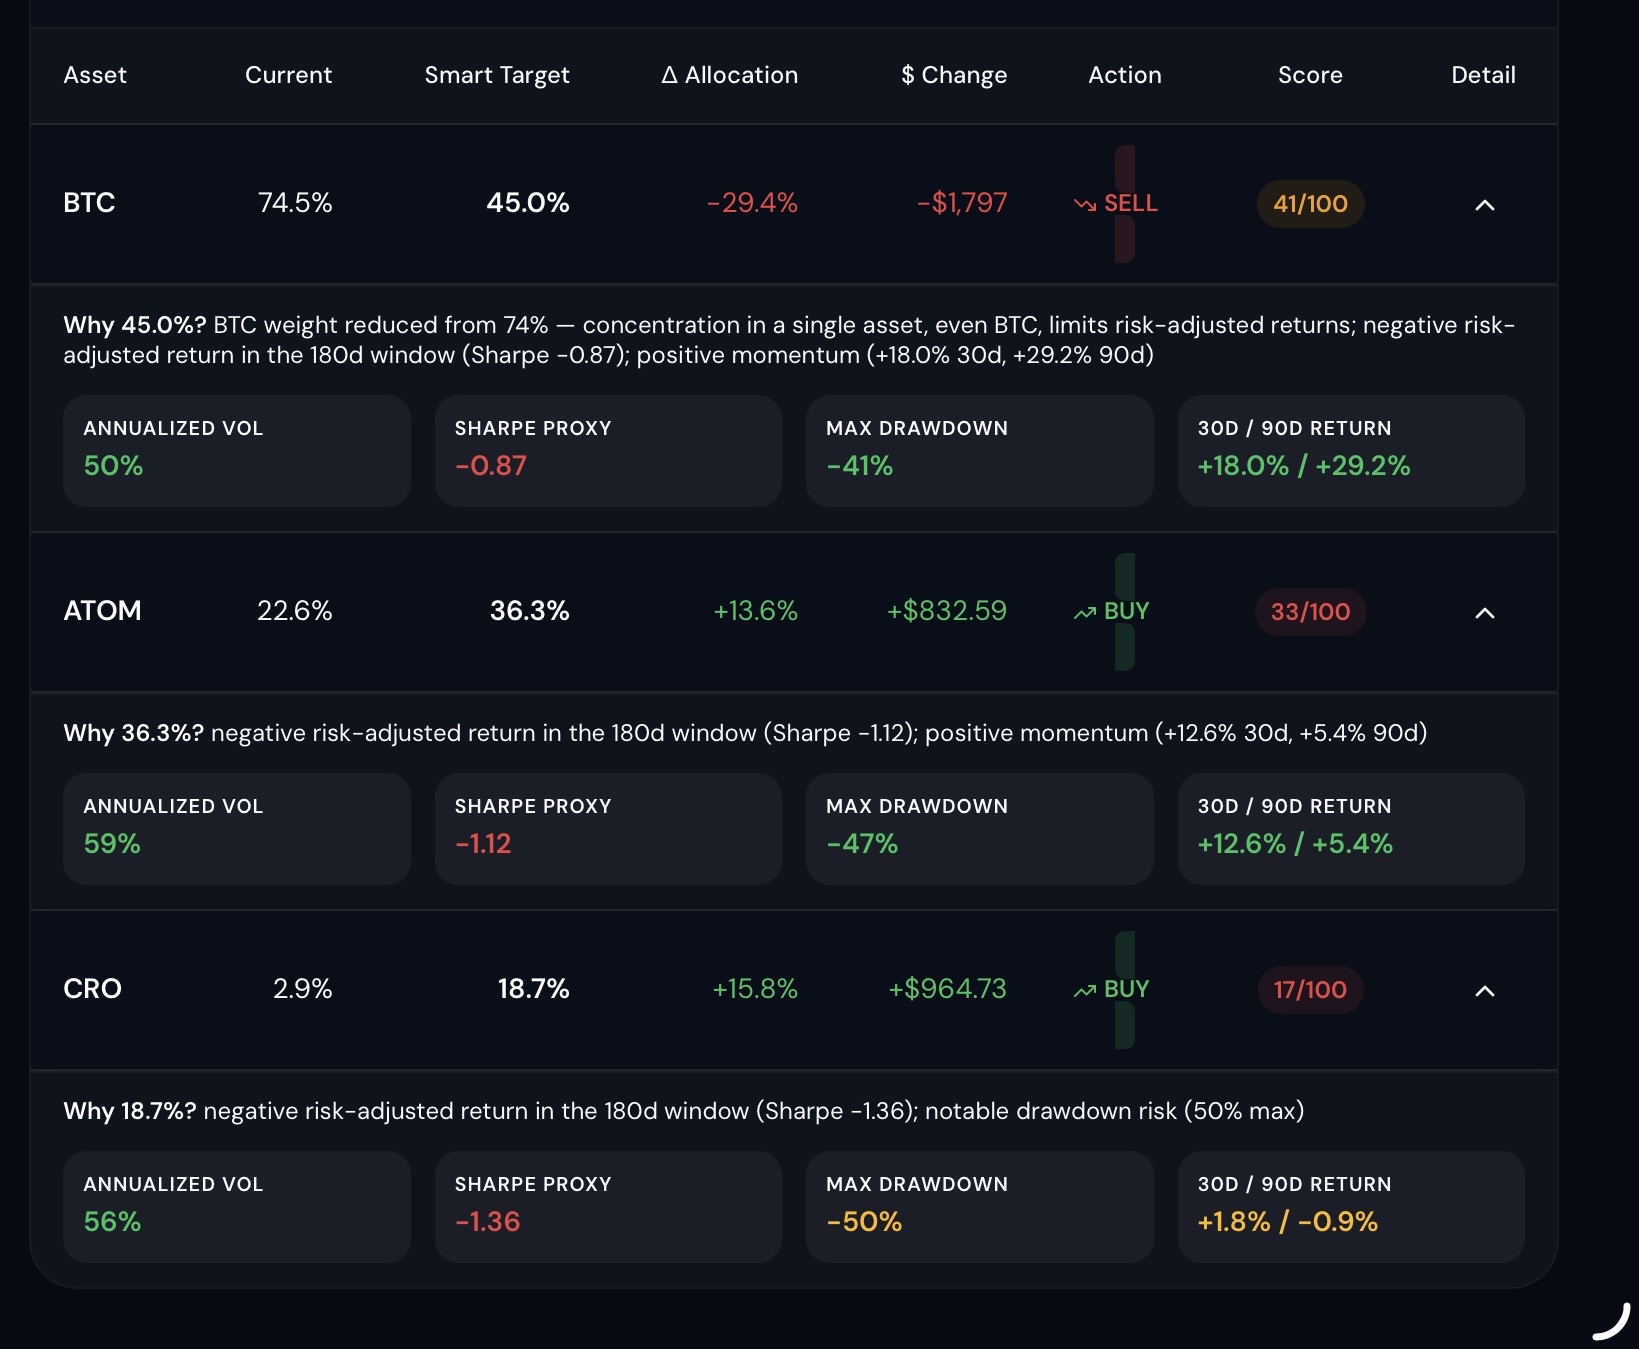The image size is (1639, 1349).
Task: Click CRO current allocation 2.9%
Action: point(303,989)
